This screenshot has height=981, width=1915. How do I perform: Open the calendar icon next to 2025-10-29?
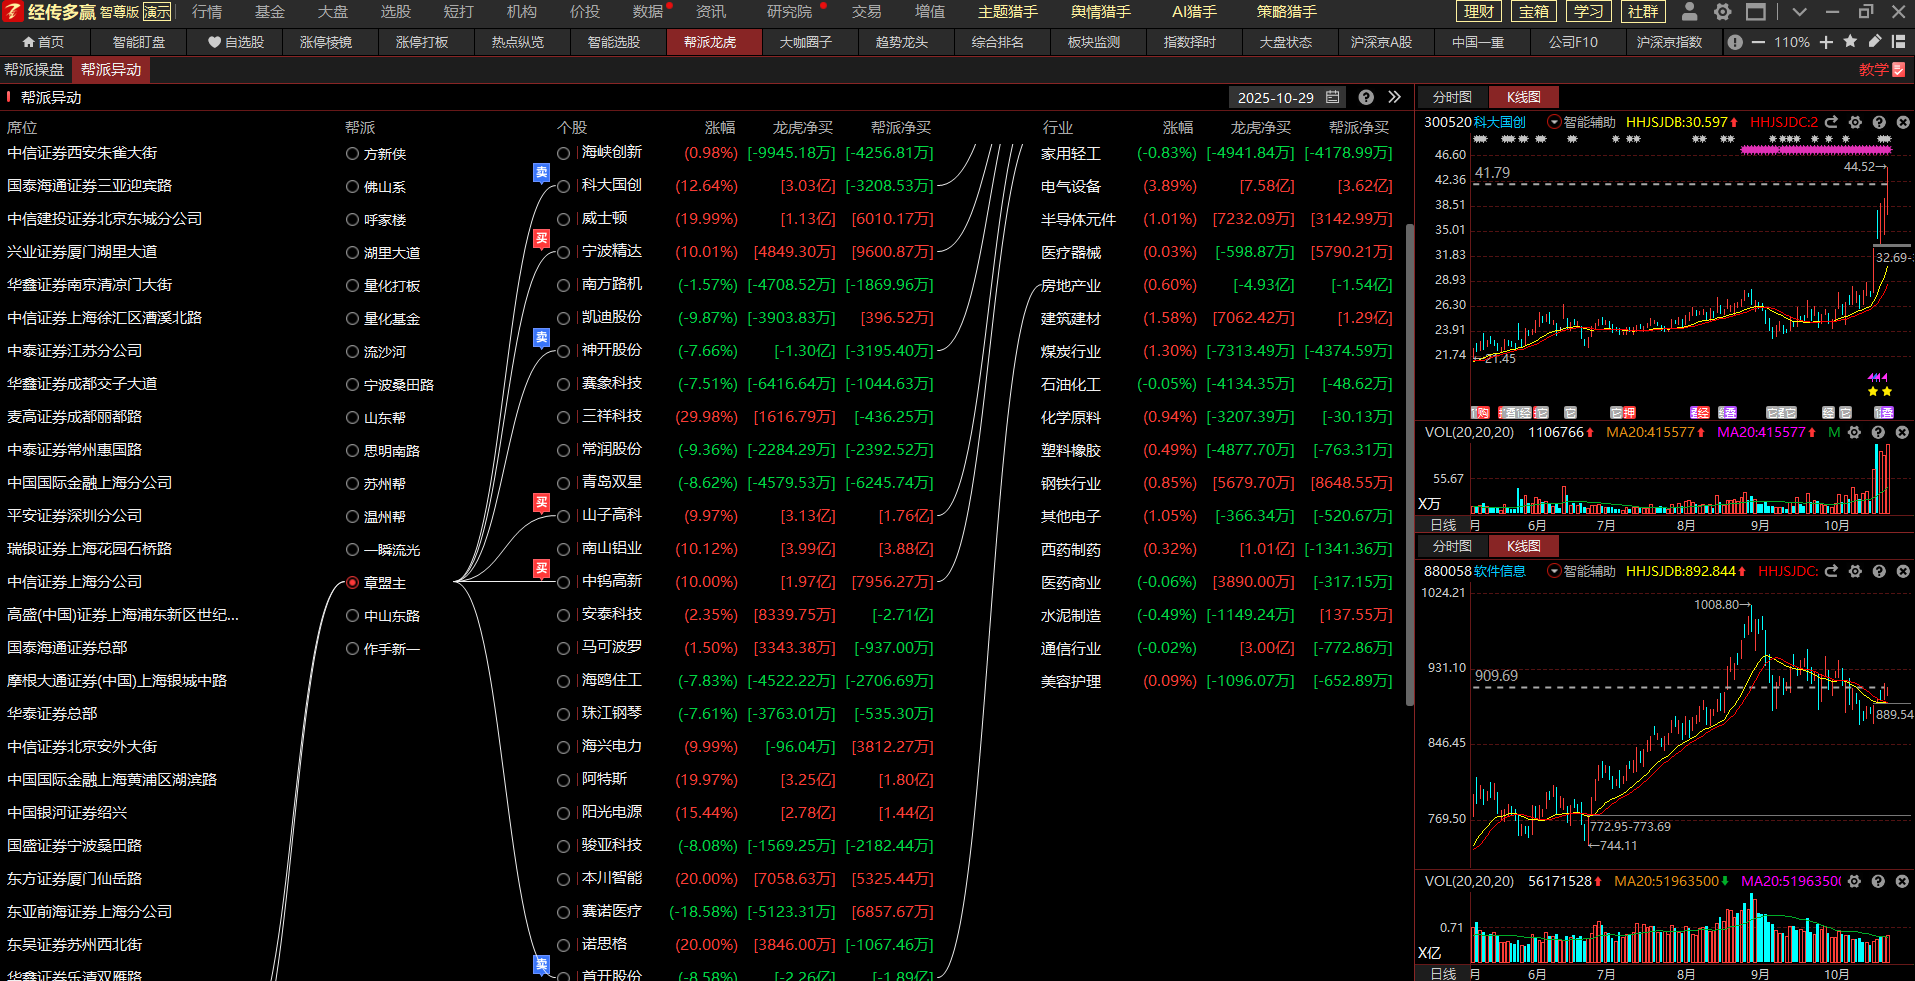click(1333, 97)
